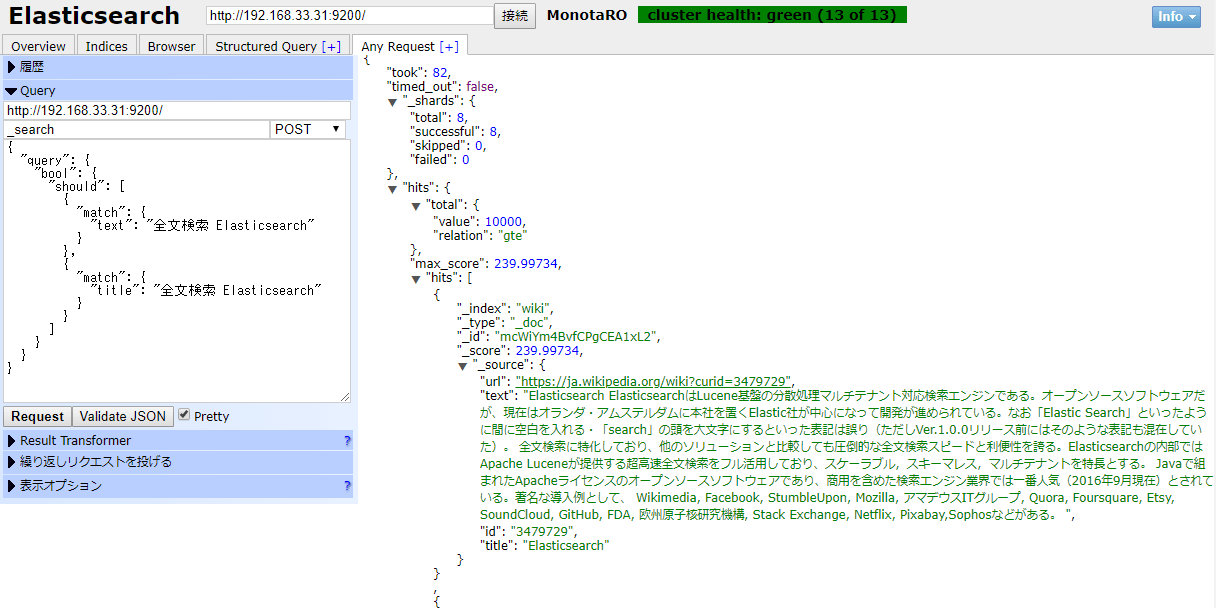Switch to the Browser tab
1216x608 pixels.
pyautogui.click(x=170, y=45)
